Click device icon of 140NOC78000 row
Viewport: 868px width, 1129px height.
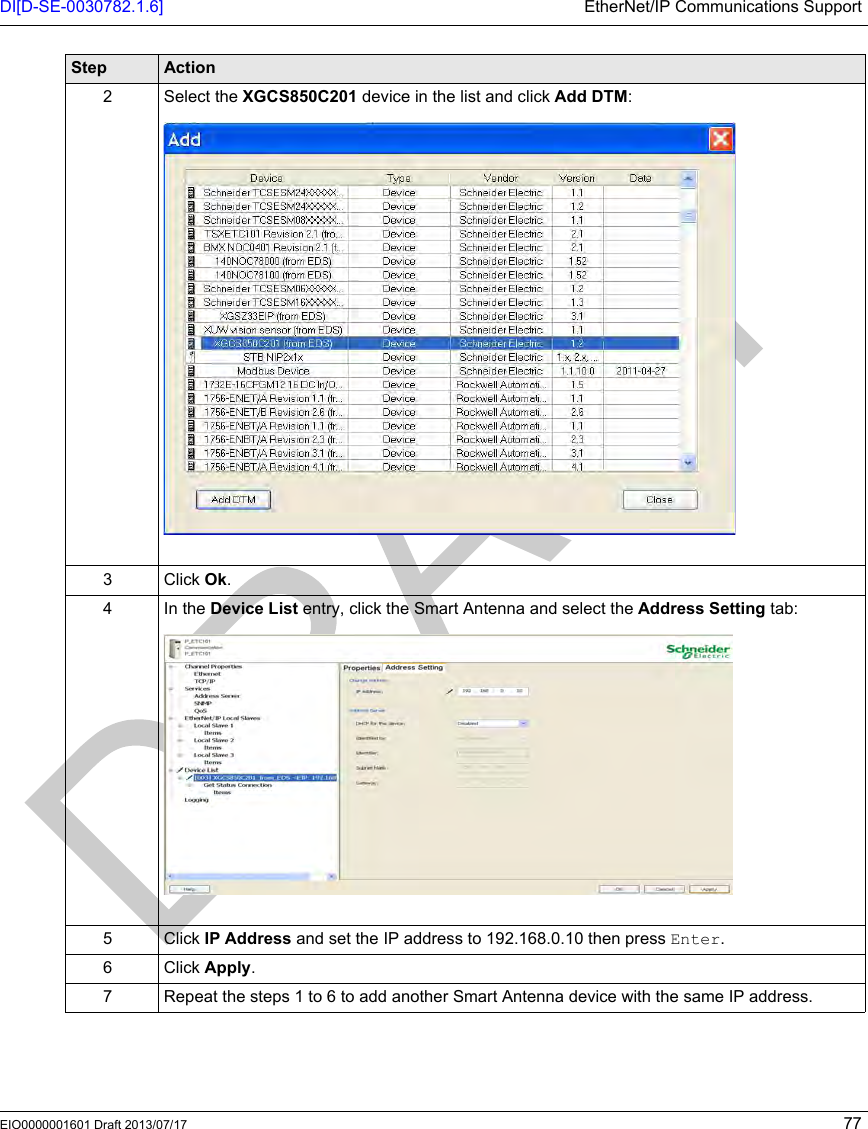pos(191,261)
